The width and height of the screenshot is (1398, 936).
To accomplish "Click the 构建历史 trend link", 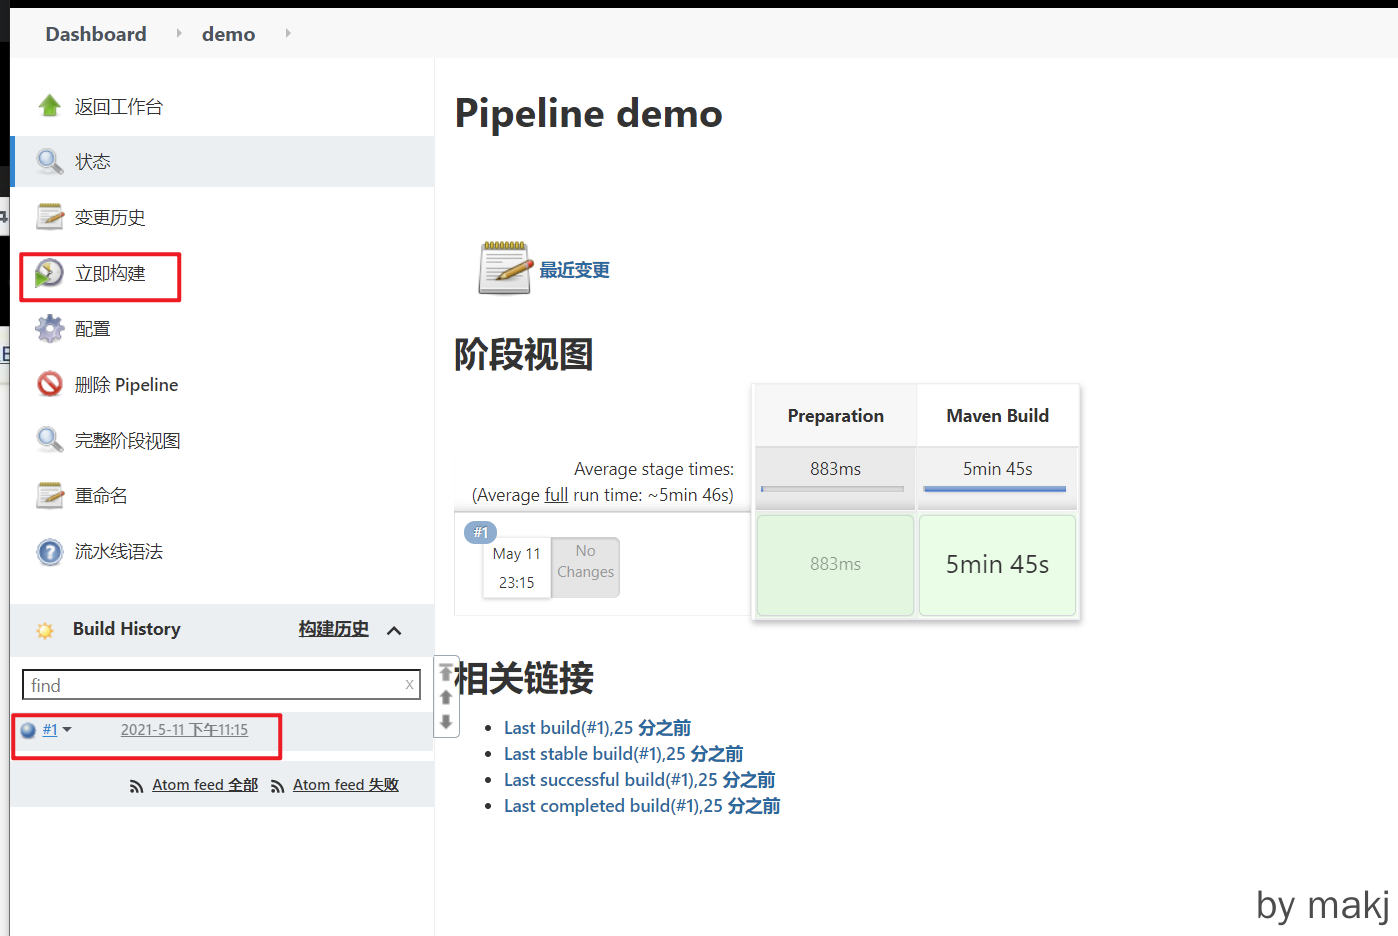I will point(333,629).
